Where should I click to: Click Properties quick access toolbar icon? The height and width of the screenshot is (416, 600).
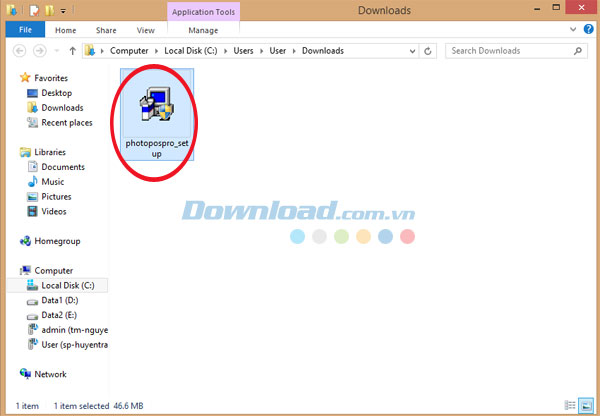coord(34,11)
